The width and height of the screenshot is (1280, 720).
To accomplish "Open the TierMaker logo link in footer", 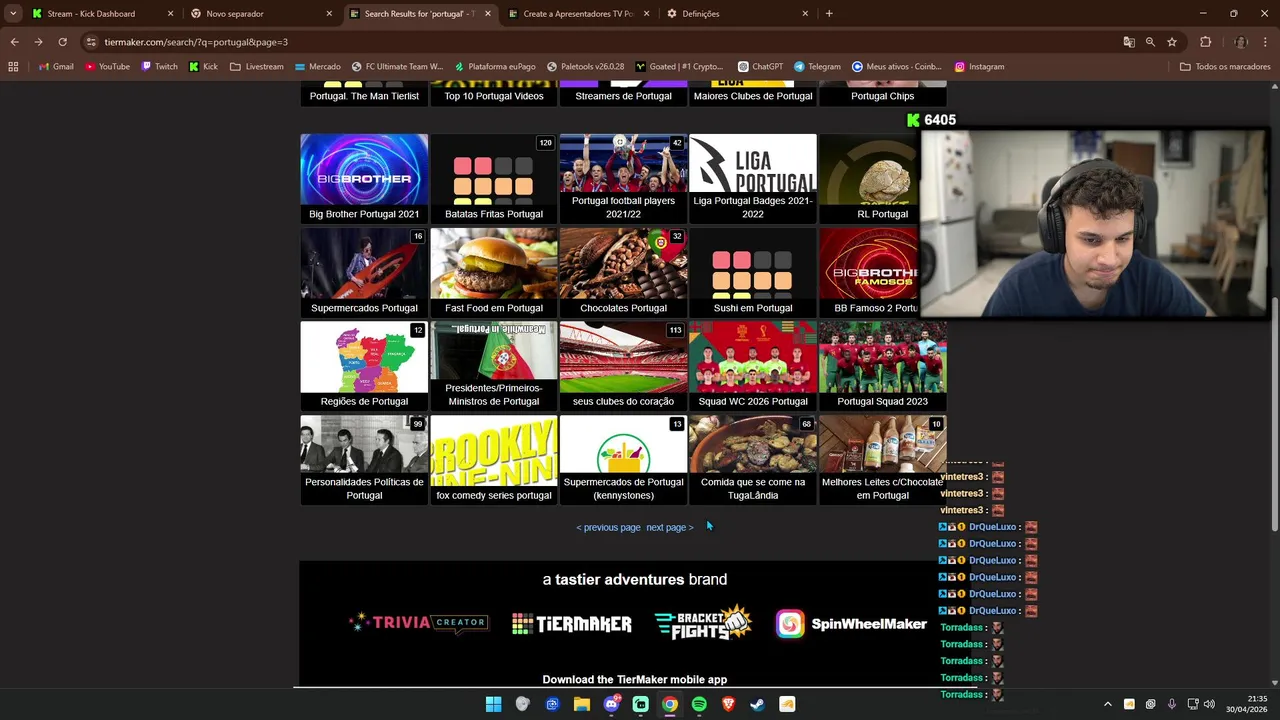I will tap(571, 623).
